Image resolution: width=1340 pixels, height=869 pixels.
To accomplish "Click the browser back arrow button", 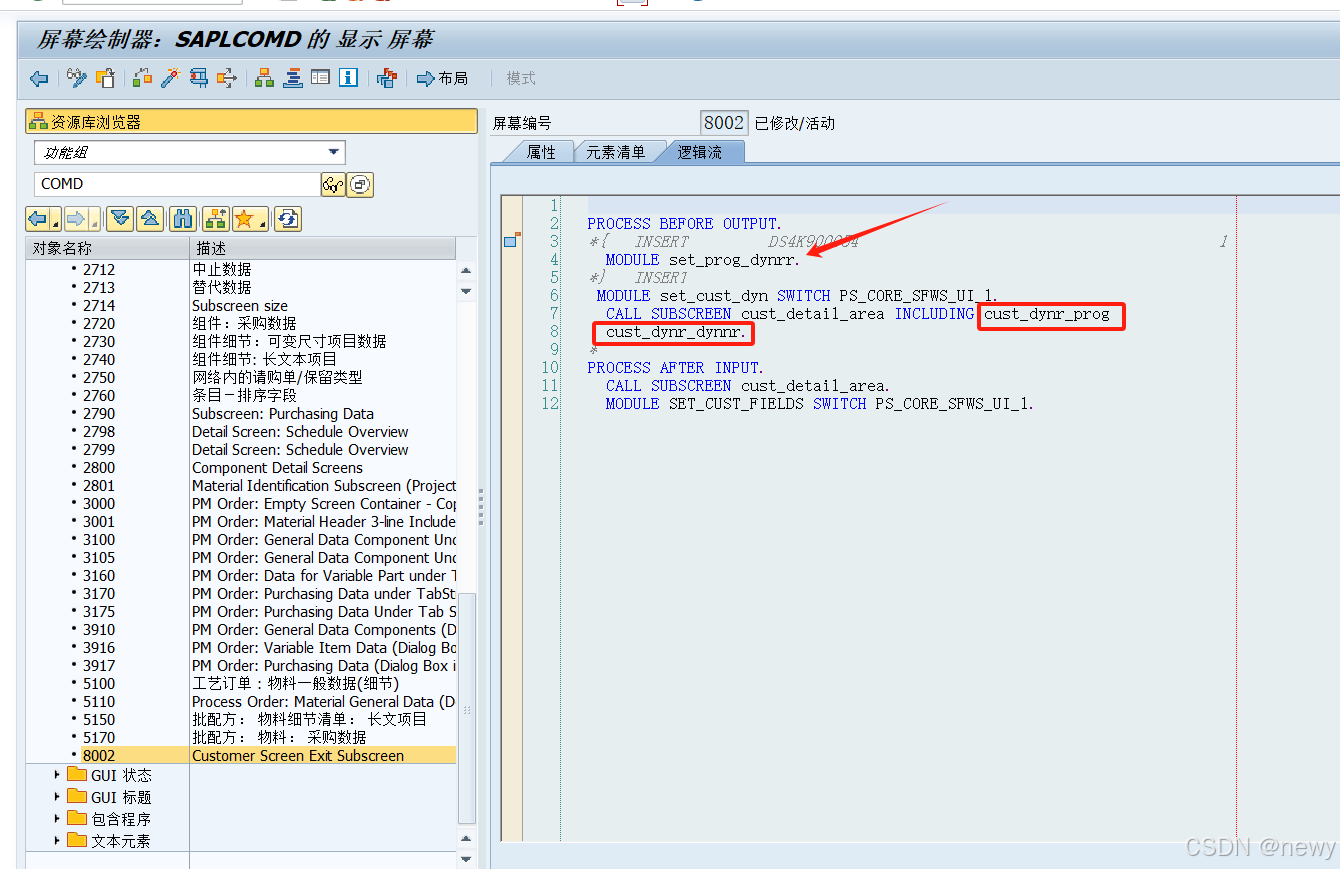I will pyautogui.click(x=38, y=218).
